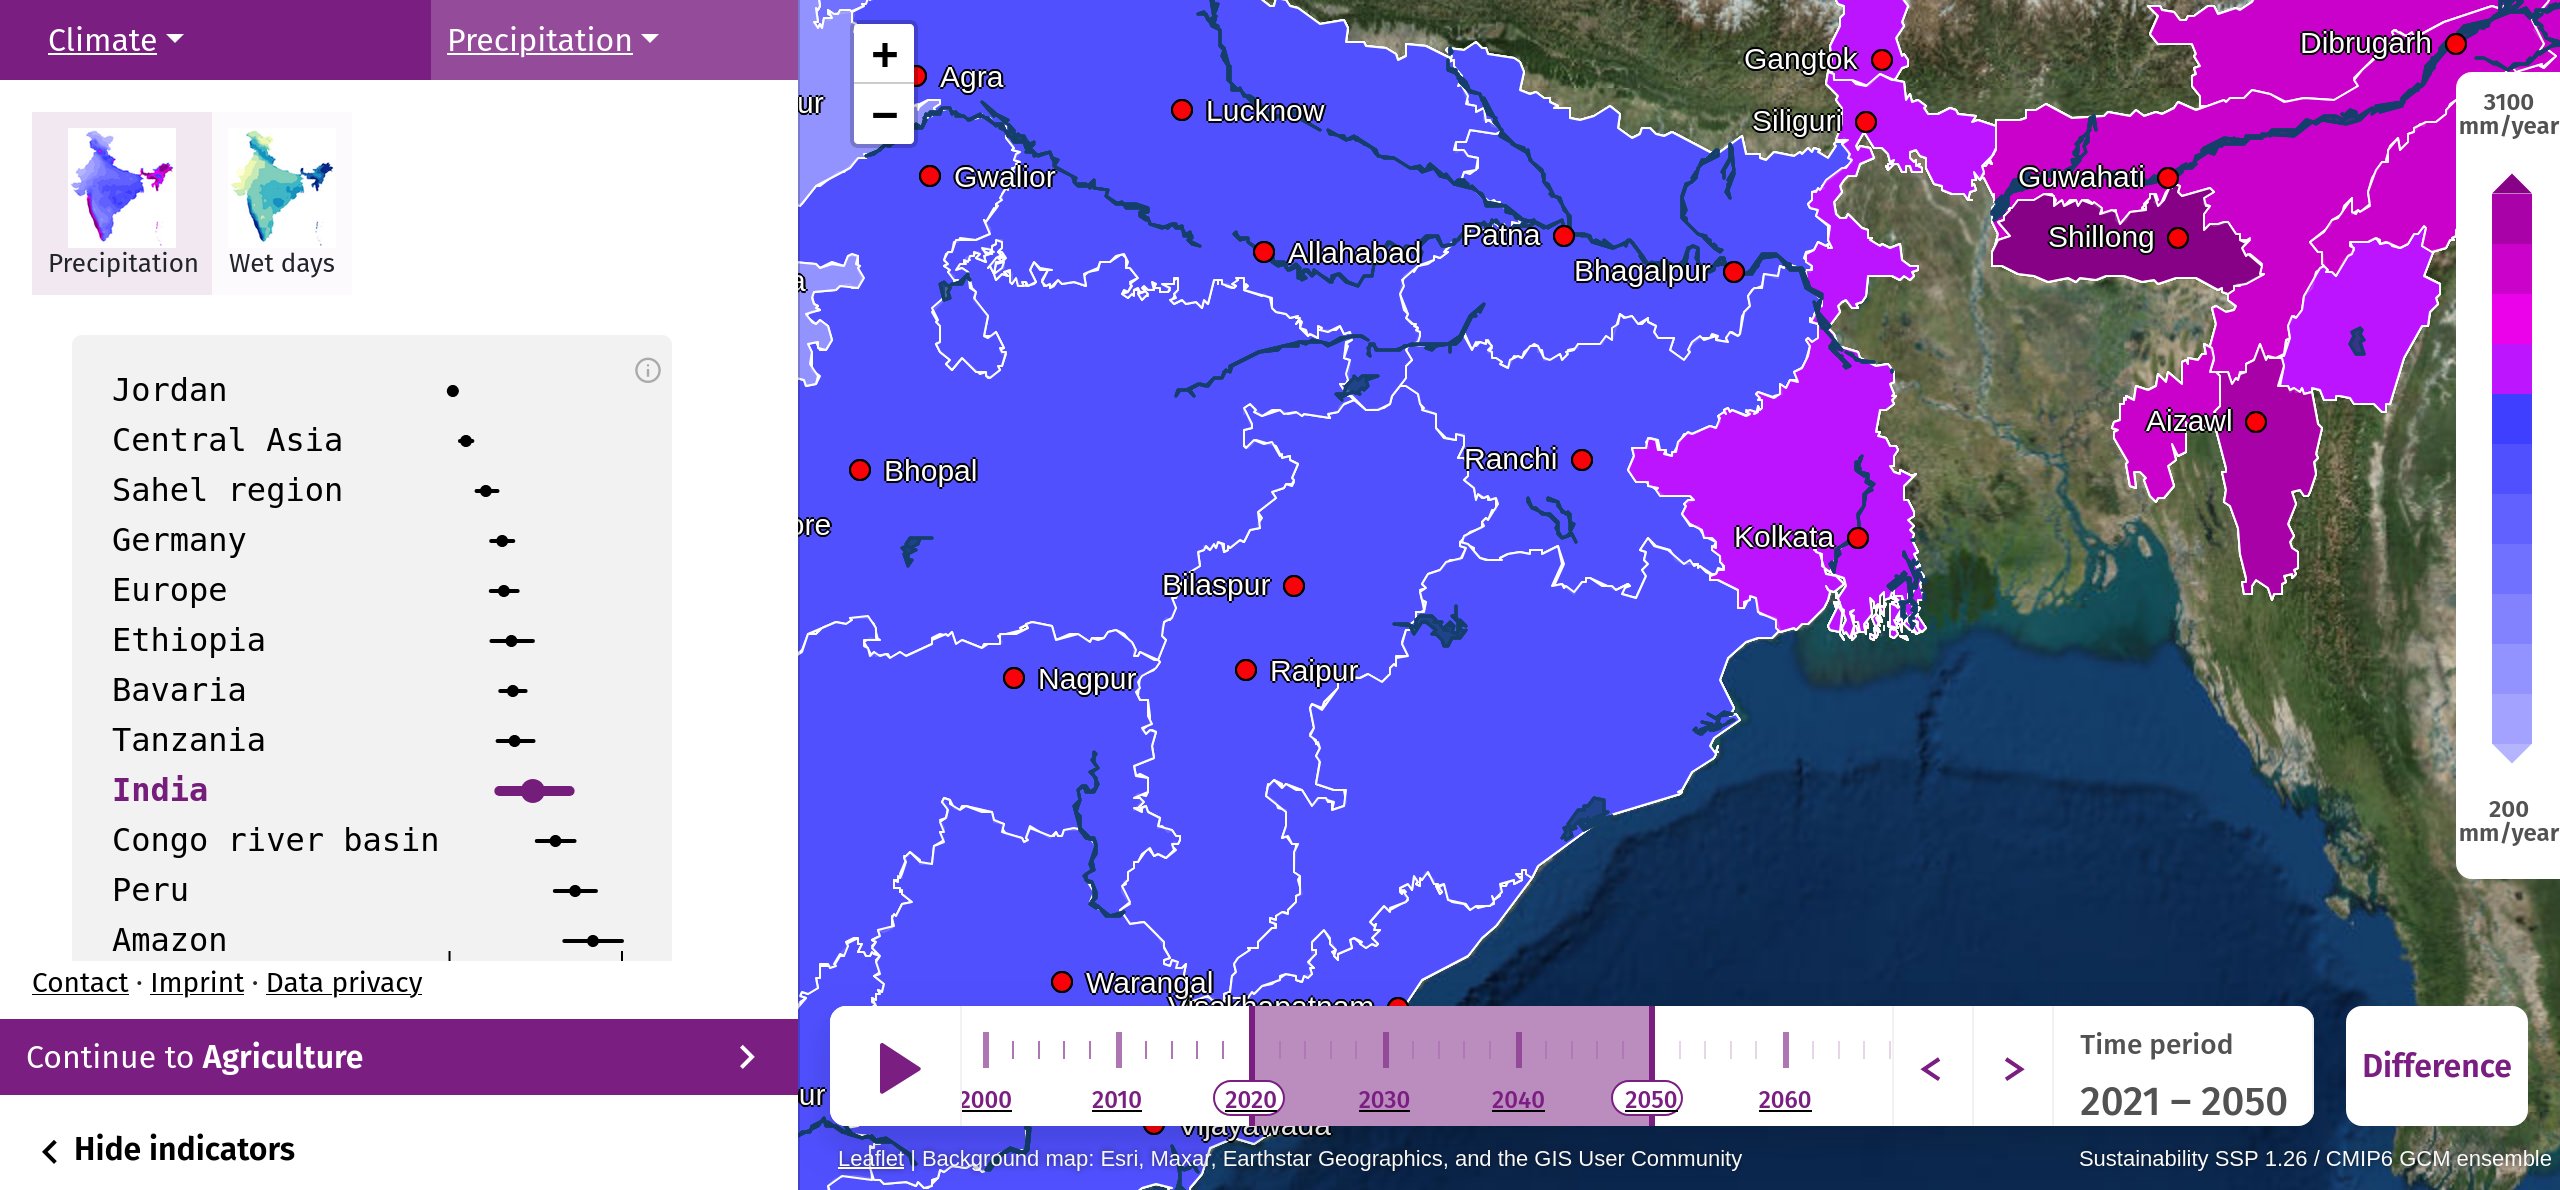Screen dimensions: 2560x1190
Task: Open the info icon in indicator chart
Action: (648, 371)
